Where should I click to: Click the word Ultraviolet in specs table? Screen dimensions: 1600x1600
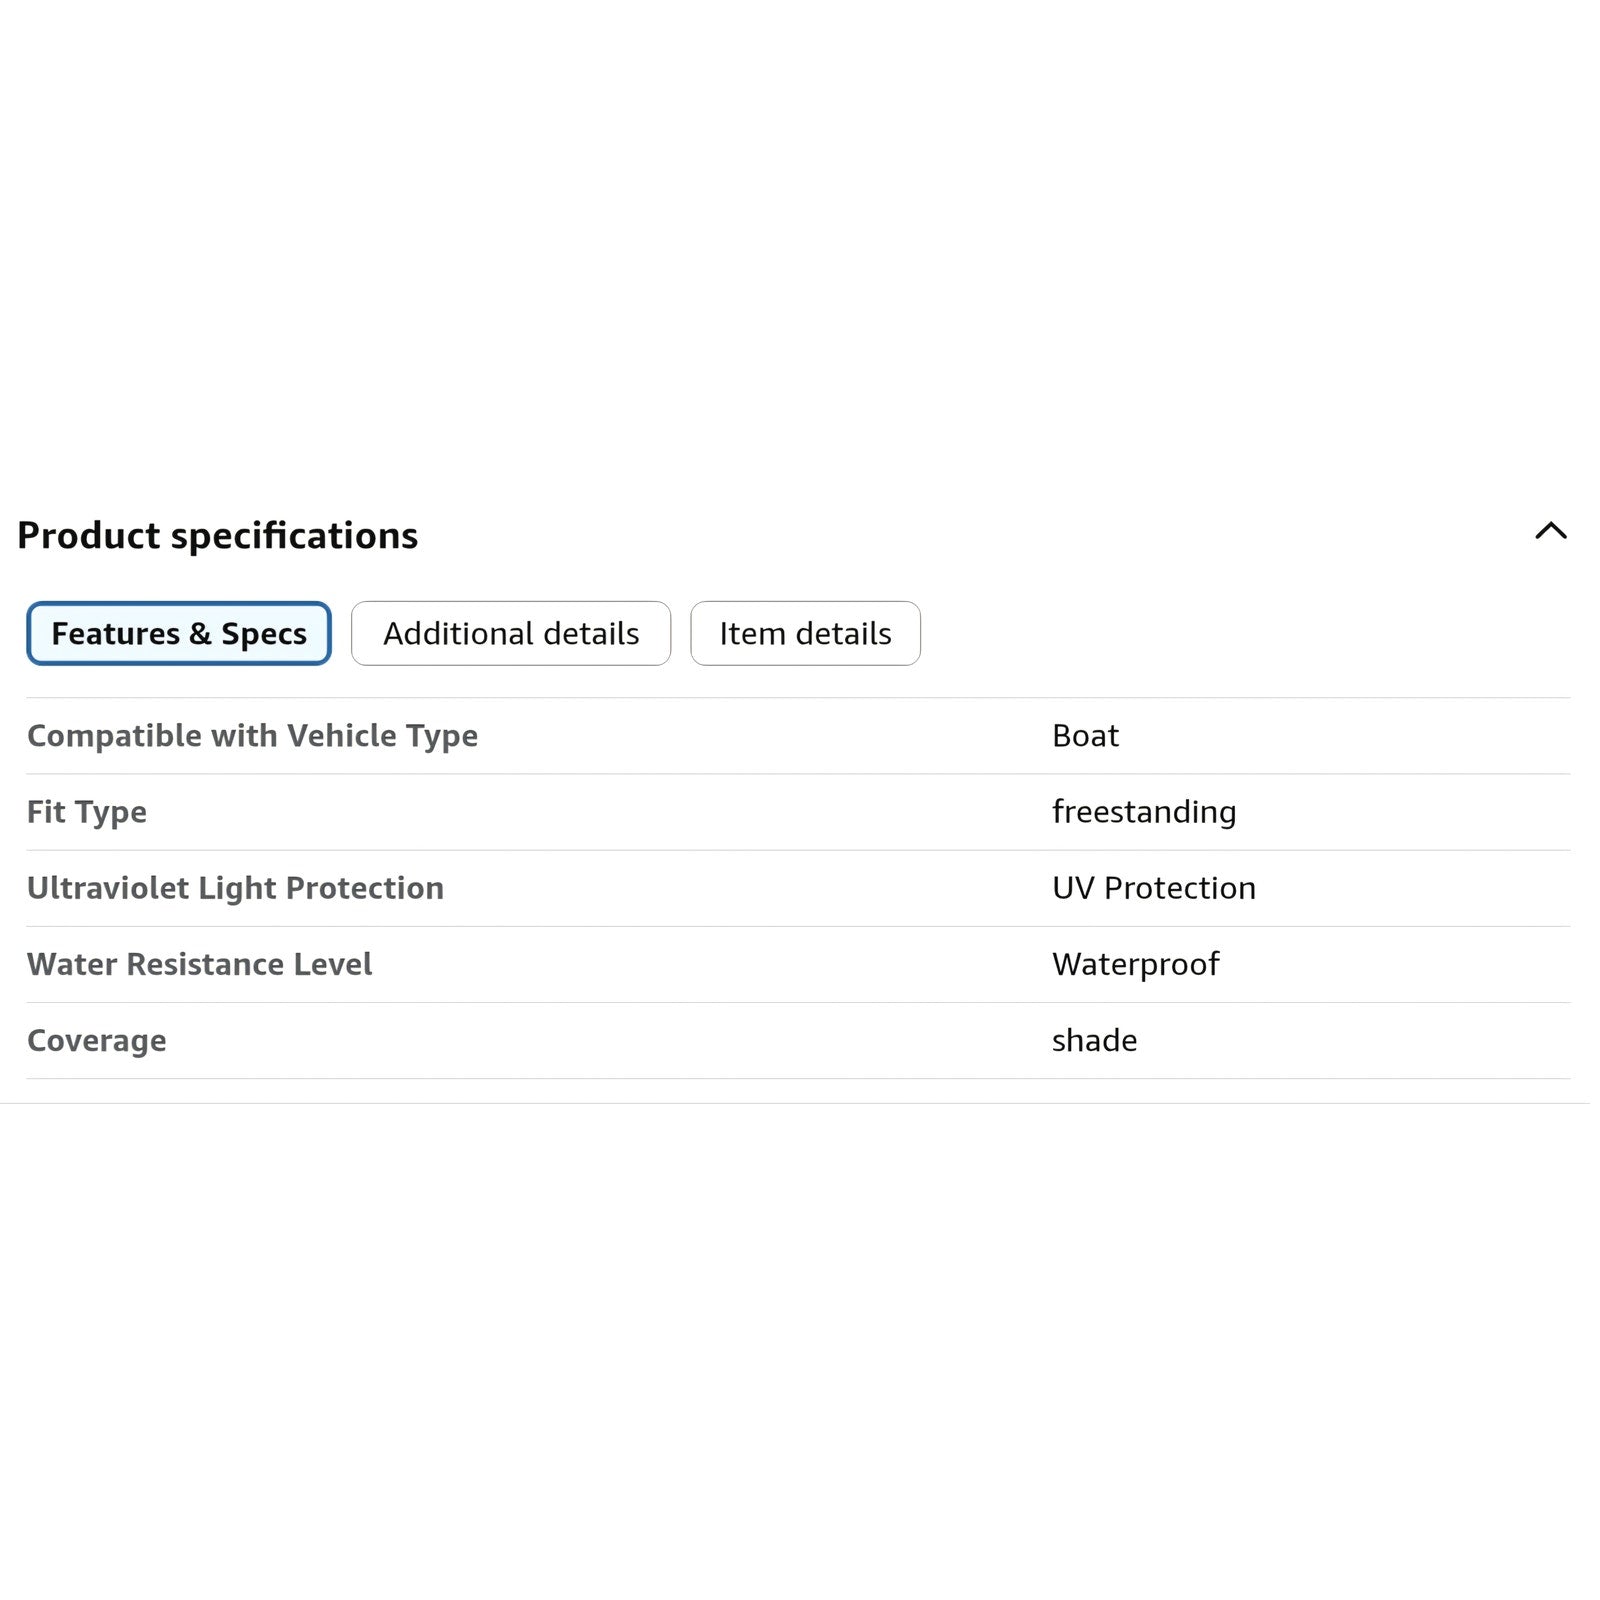point(108,888)
